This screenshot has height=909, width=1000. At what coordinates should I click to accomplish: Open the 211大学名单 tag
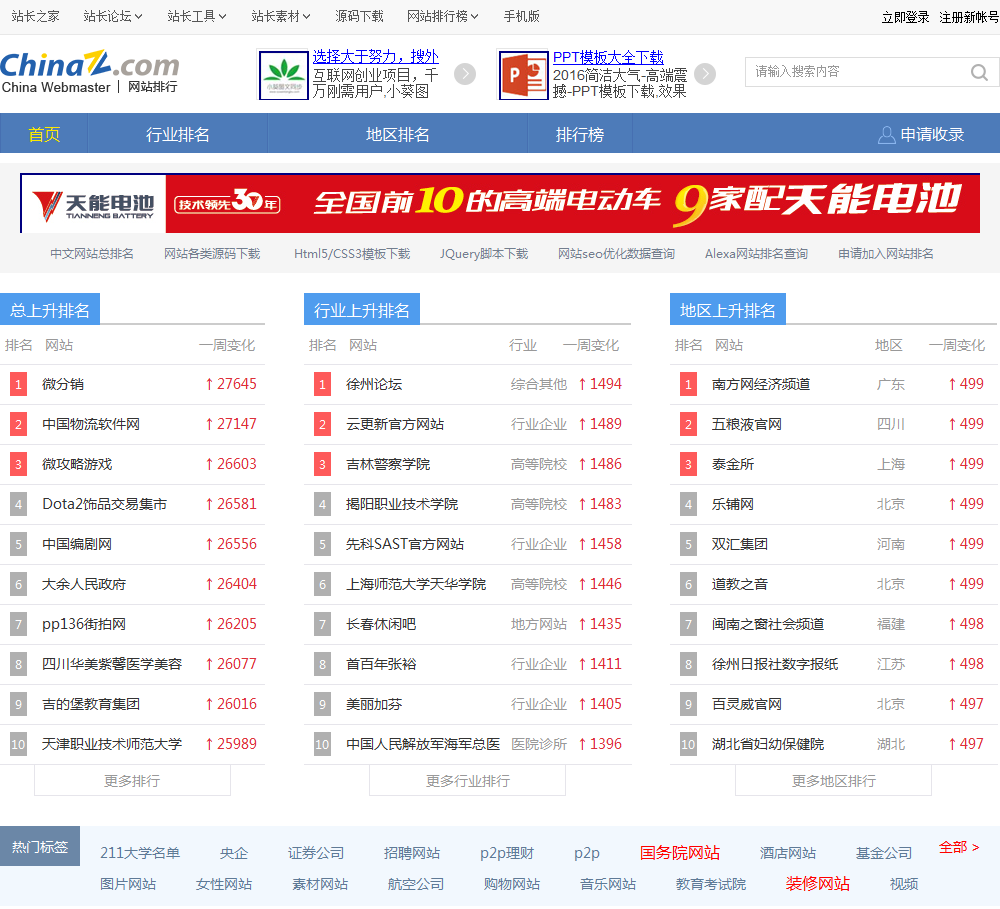140,853
